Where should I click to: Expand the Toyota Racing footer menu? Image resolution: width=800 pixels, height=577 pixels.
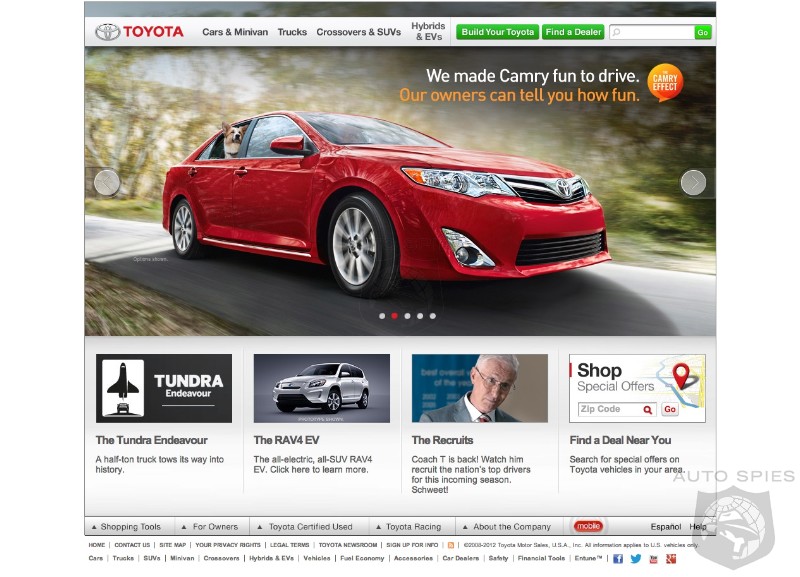point(408,526)
